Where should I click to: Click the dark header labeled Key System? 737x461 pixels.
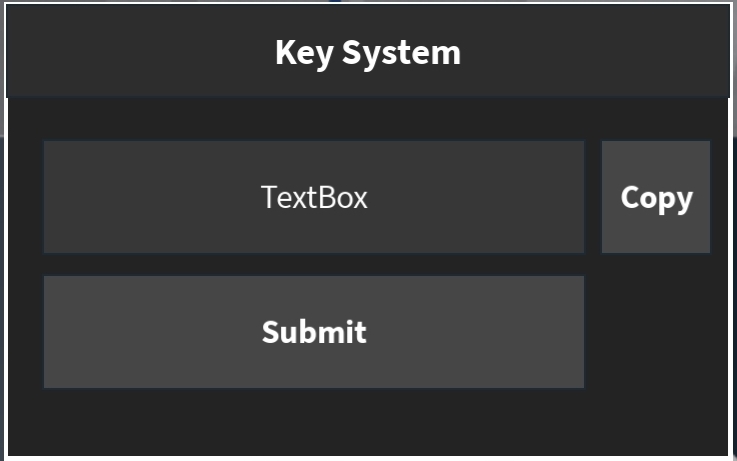click(x=368, y=52)
